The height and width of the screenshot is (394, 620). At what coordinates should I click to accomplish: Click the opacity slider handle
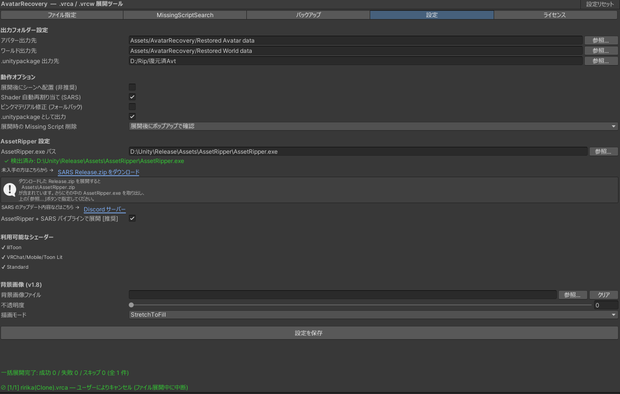coord(131,305)
